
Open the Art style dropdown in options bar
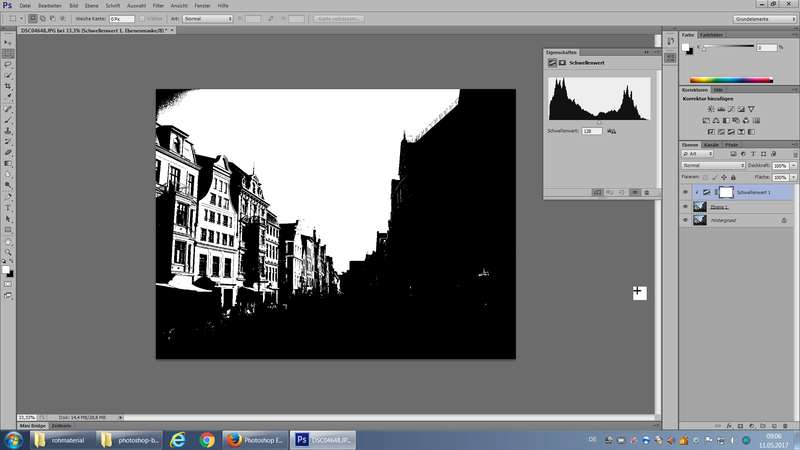coord(208,18)
